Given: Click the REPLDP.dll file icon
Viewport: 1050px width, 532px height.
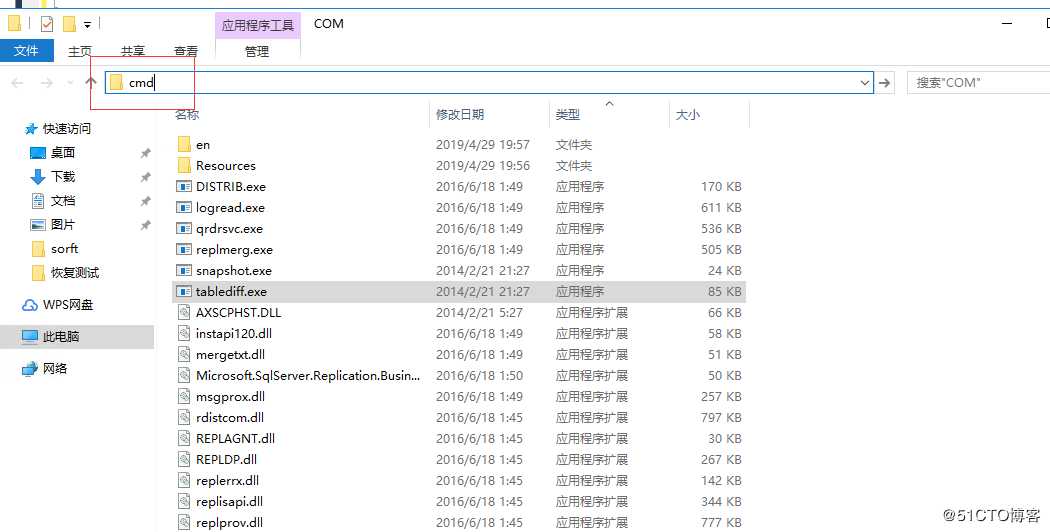Looking at the screenshot, I should 184,460.
